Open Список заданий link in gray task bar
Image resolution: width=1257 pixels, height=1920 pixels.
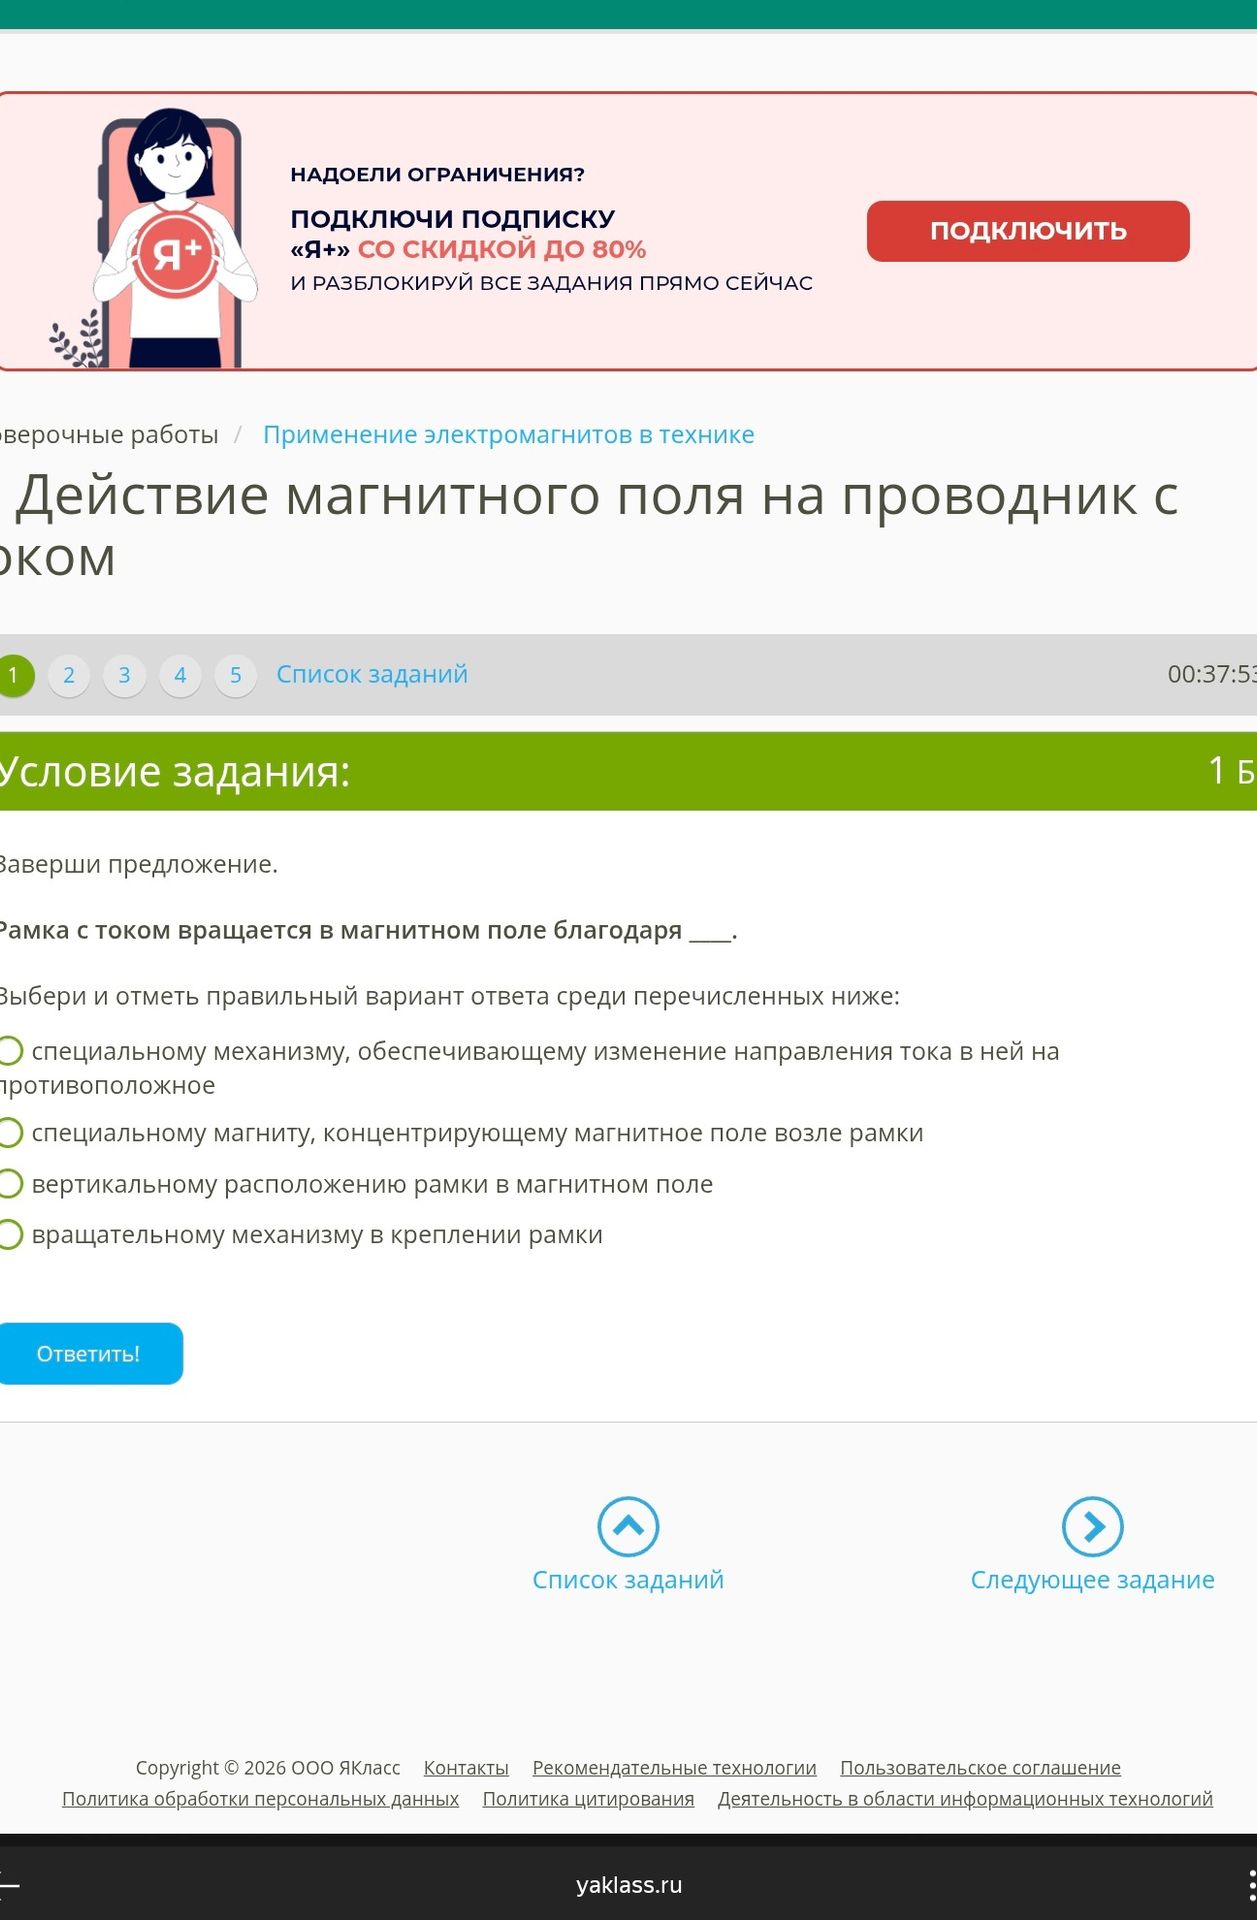click(x=372, y=674)
